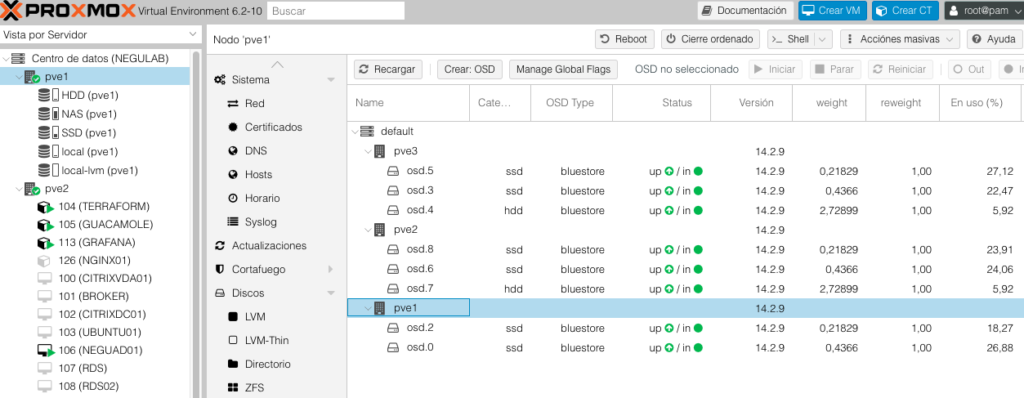Select osd.4 drive icon
Image resolution: width=1024 pixels, height=398 pixels.
(x=392, y=210)
